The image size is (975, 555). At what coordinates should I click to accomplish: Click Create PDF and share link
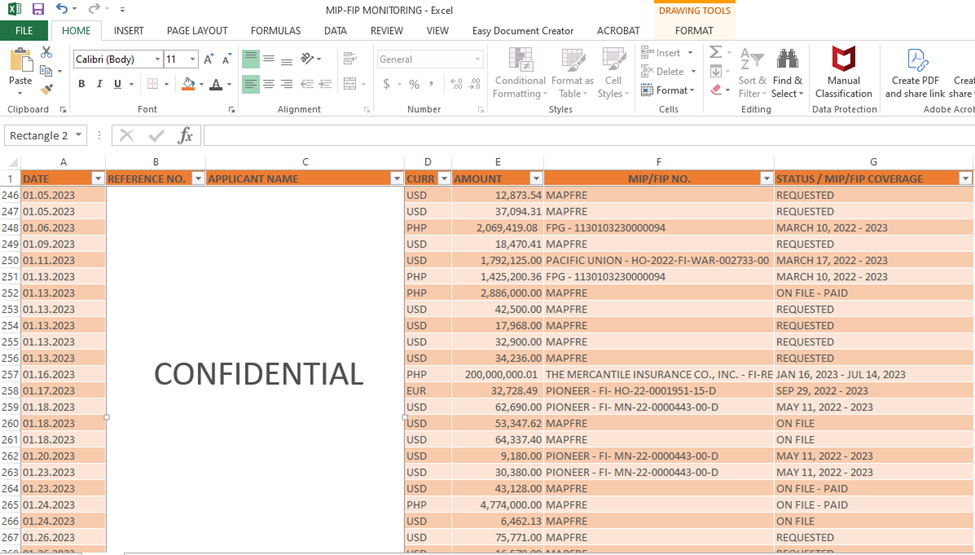click(915, 73)
